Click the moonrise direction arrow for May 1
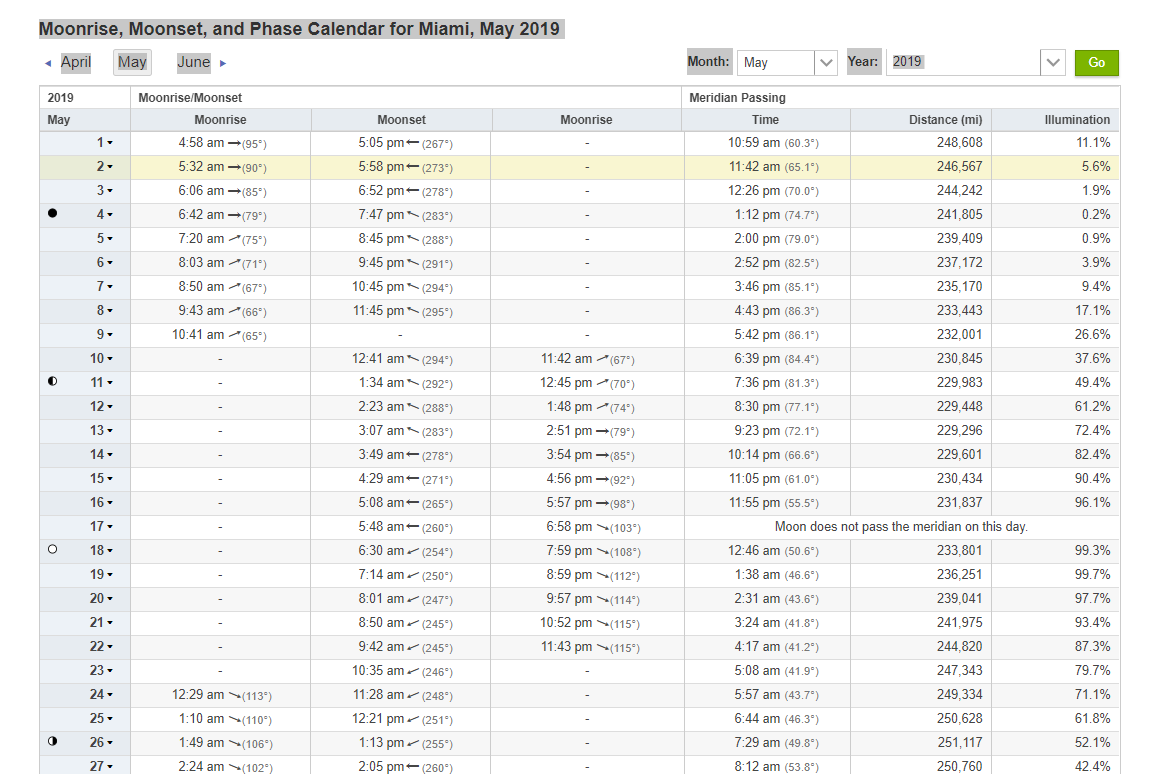The height and width of the screenshot is (774, 1168). (x=234, y=143)
